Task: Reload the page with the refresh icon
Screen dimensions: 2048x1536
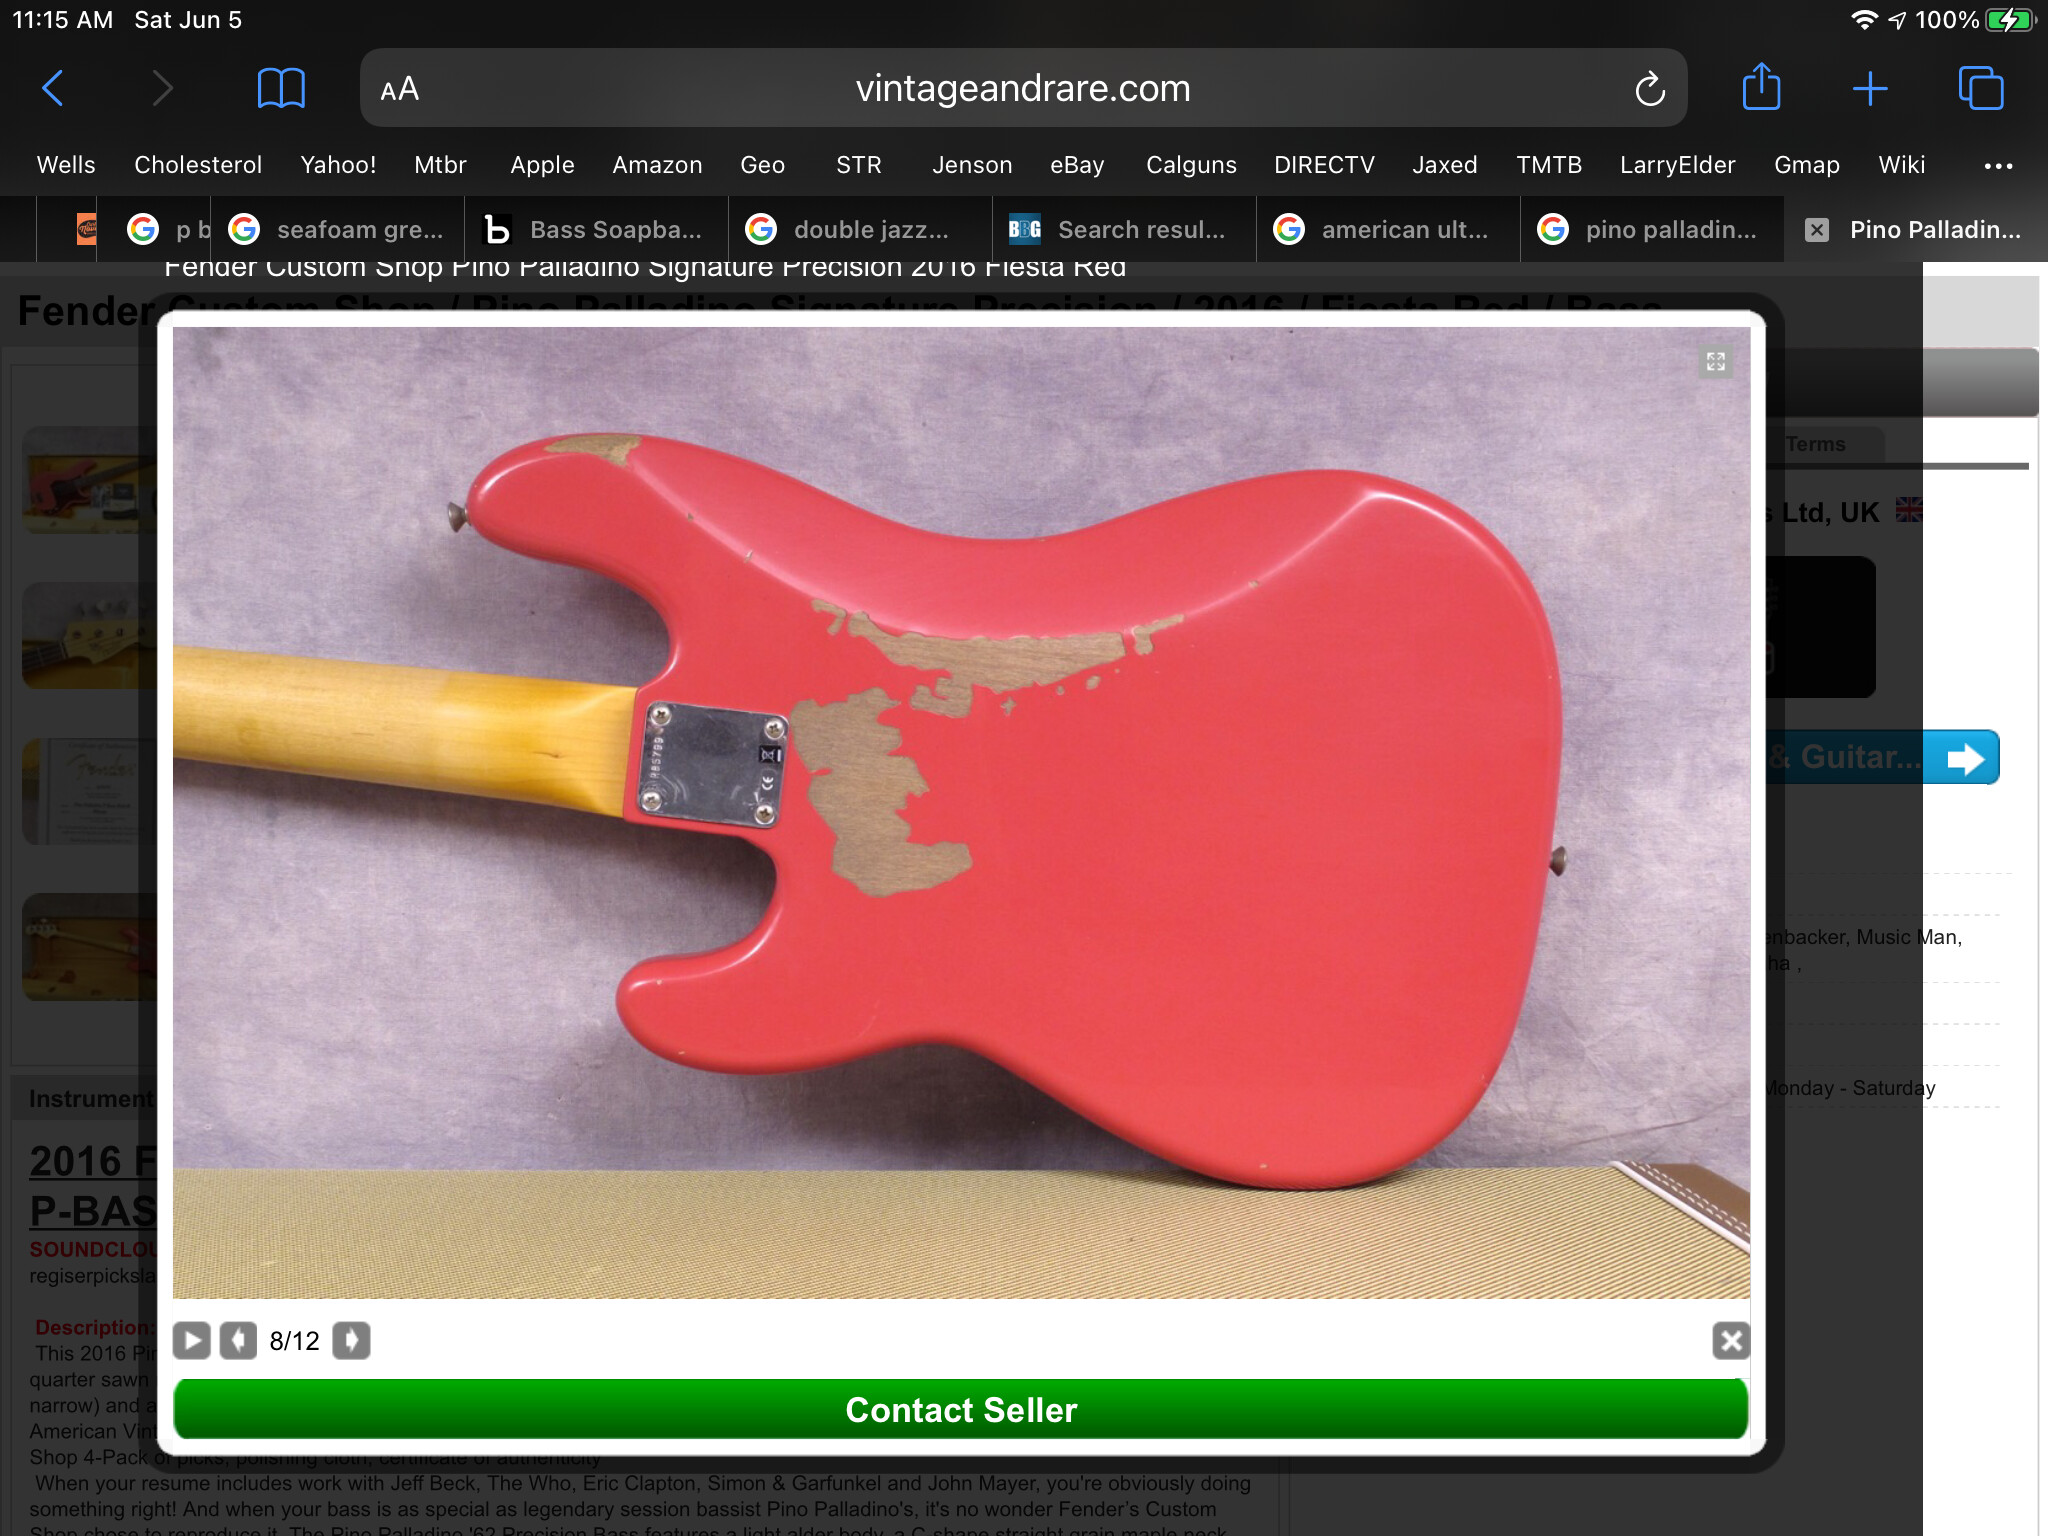Action: [1650, 89]
